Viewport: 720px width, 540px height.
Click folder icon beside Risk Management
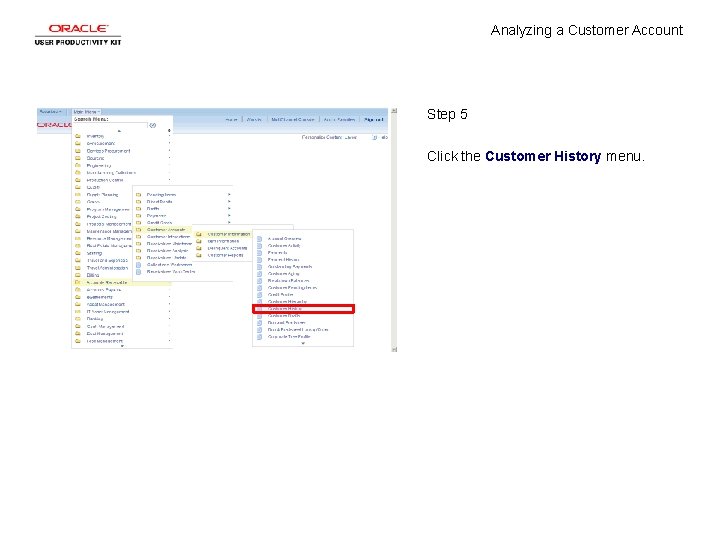(78, 341)
